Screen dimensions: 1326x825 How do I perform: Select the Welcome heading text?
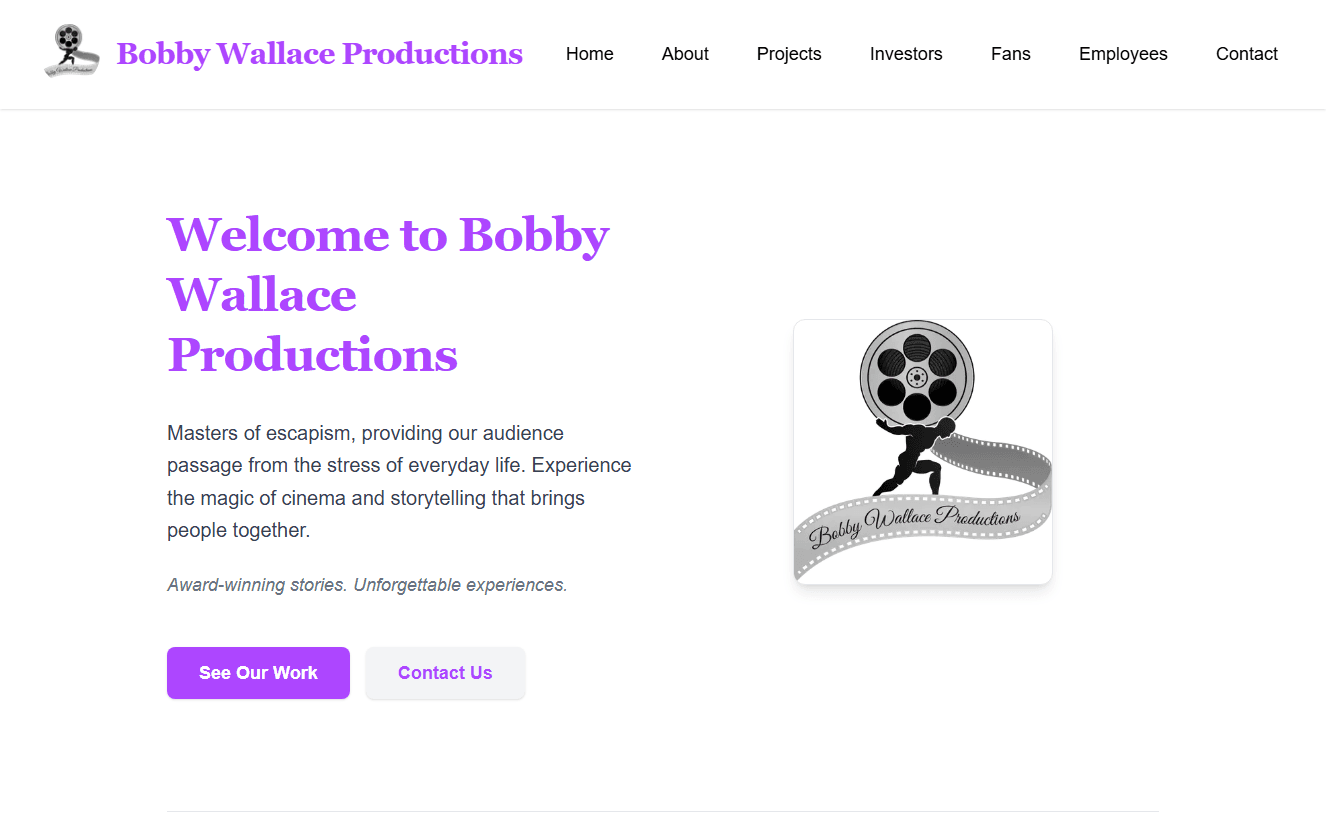(388, 295)
